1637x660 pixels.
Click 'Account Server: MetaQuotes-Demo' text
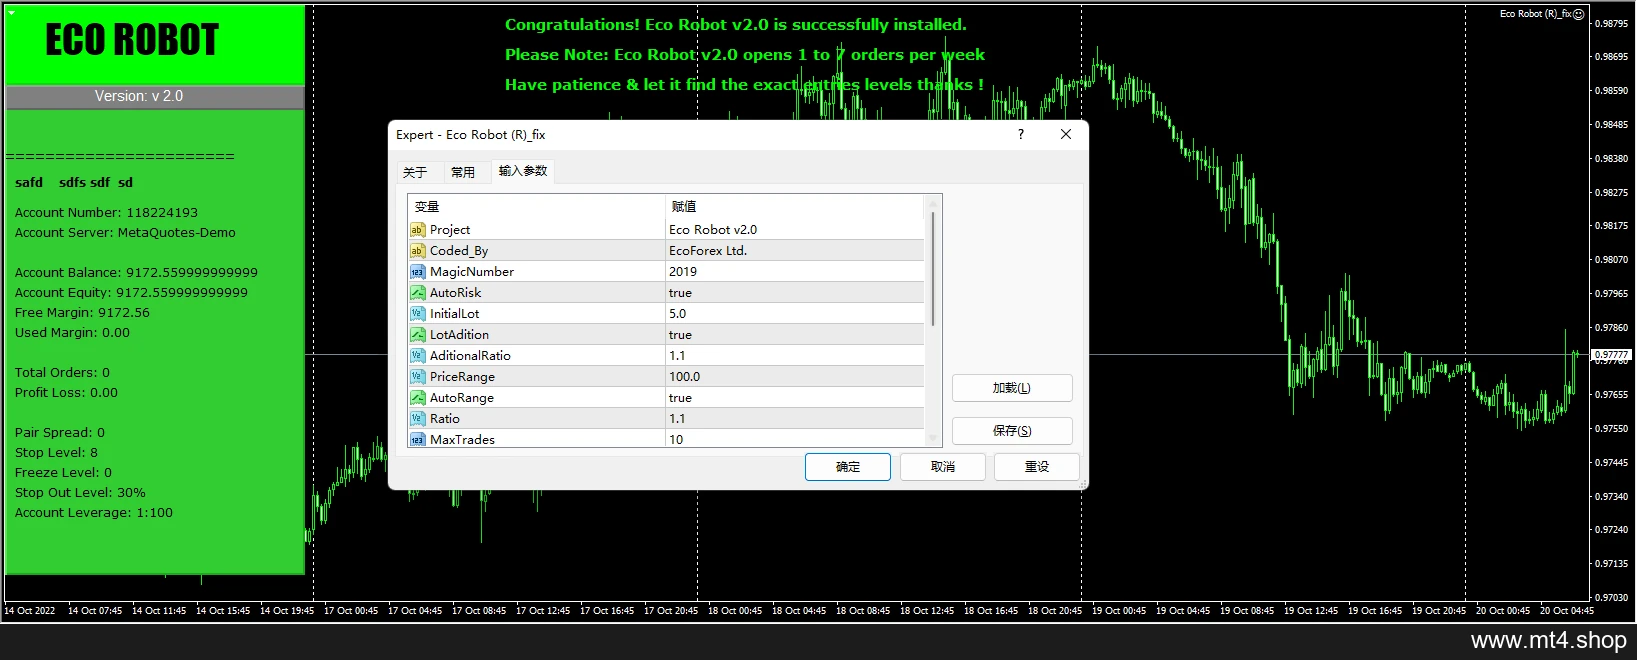click(x=125, y=233)
